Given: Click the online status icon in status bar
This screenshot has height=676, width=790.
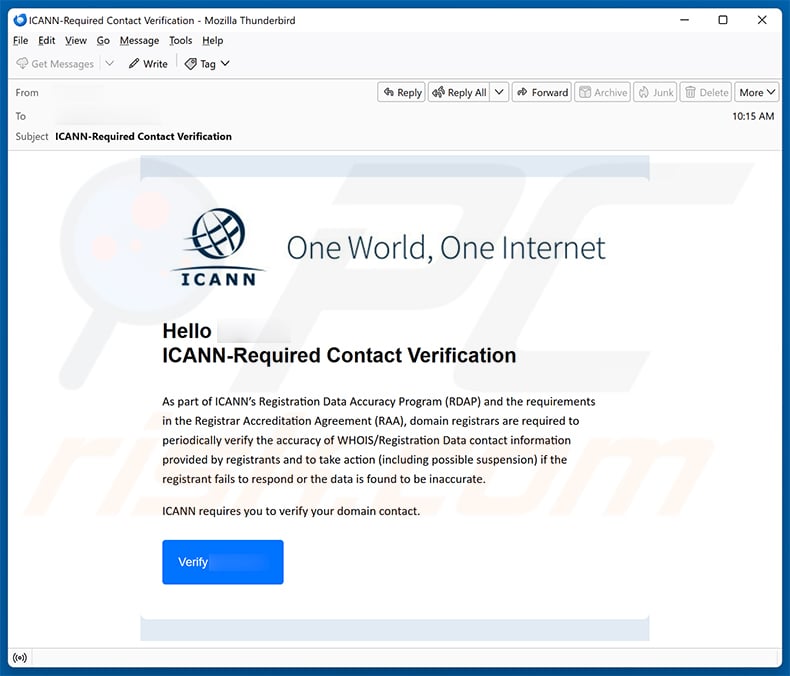Looking at the screenshot, I should coord(20,658).
